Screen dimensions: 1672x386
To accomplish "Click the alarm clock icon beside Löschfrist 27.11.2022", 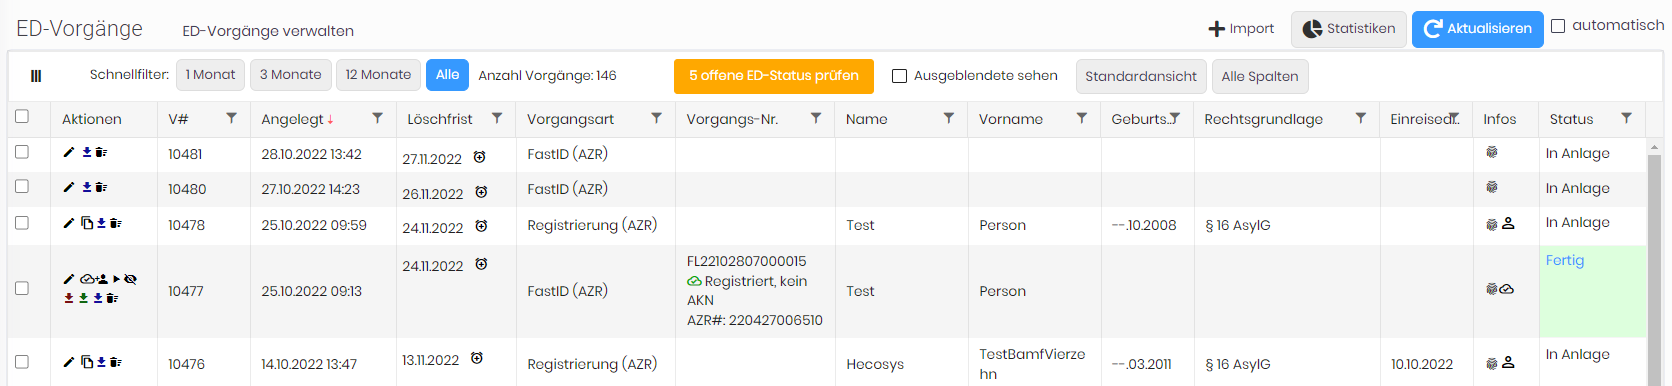I will pyautogui.click(x=479, y=157).
